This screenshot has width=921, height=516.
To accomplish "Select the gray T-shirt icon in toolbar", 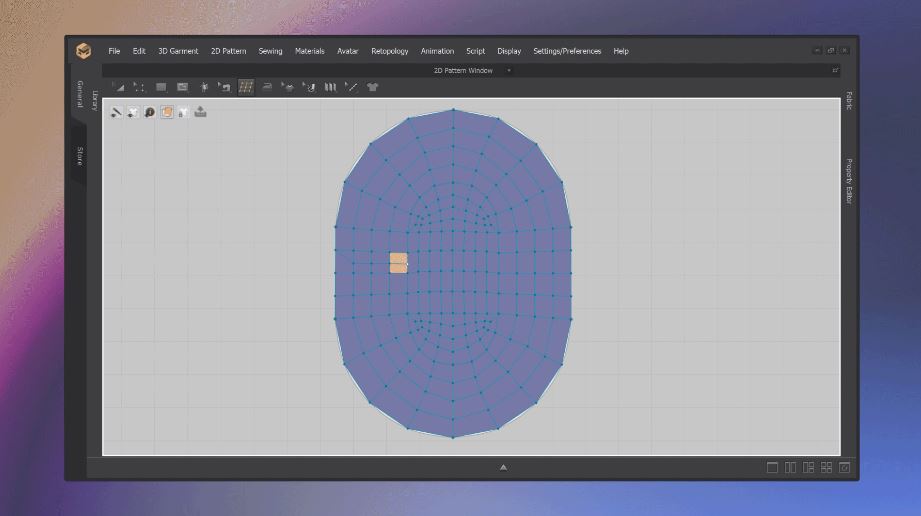I will tap(373, 87).
